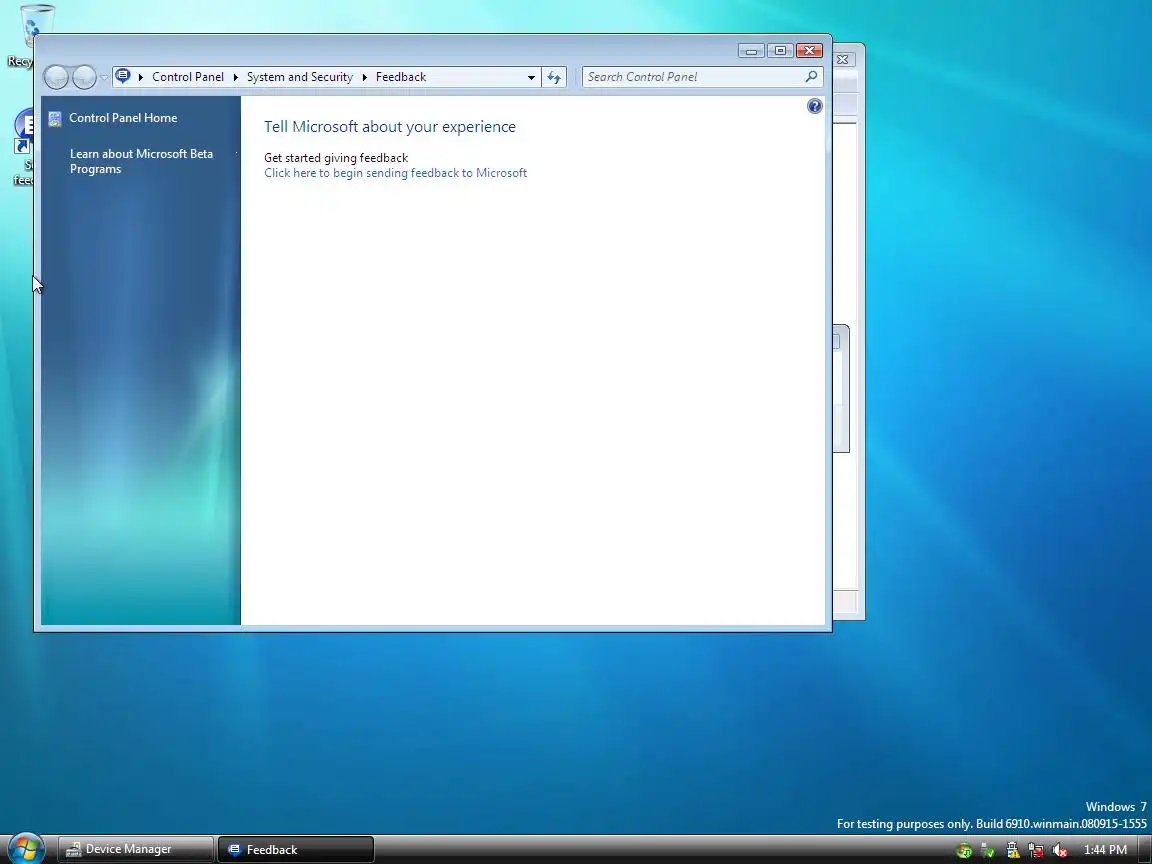Select the Control Panel breadcrumb
Screen dimensions: 1152x864
[x=187, y=77]
